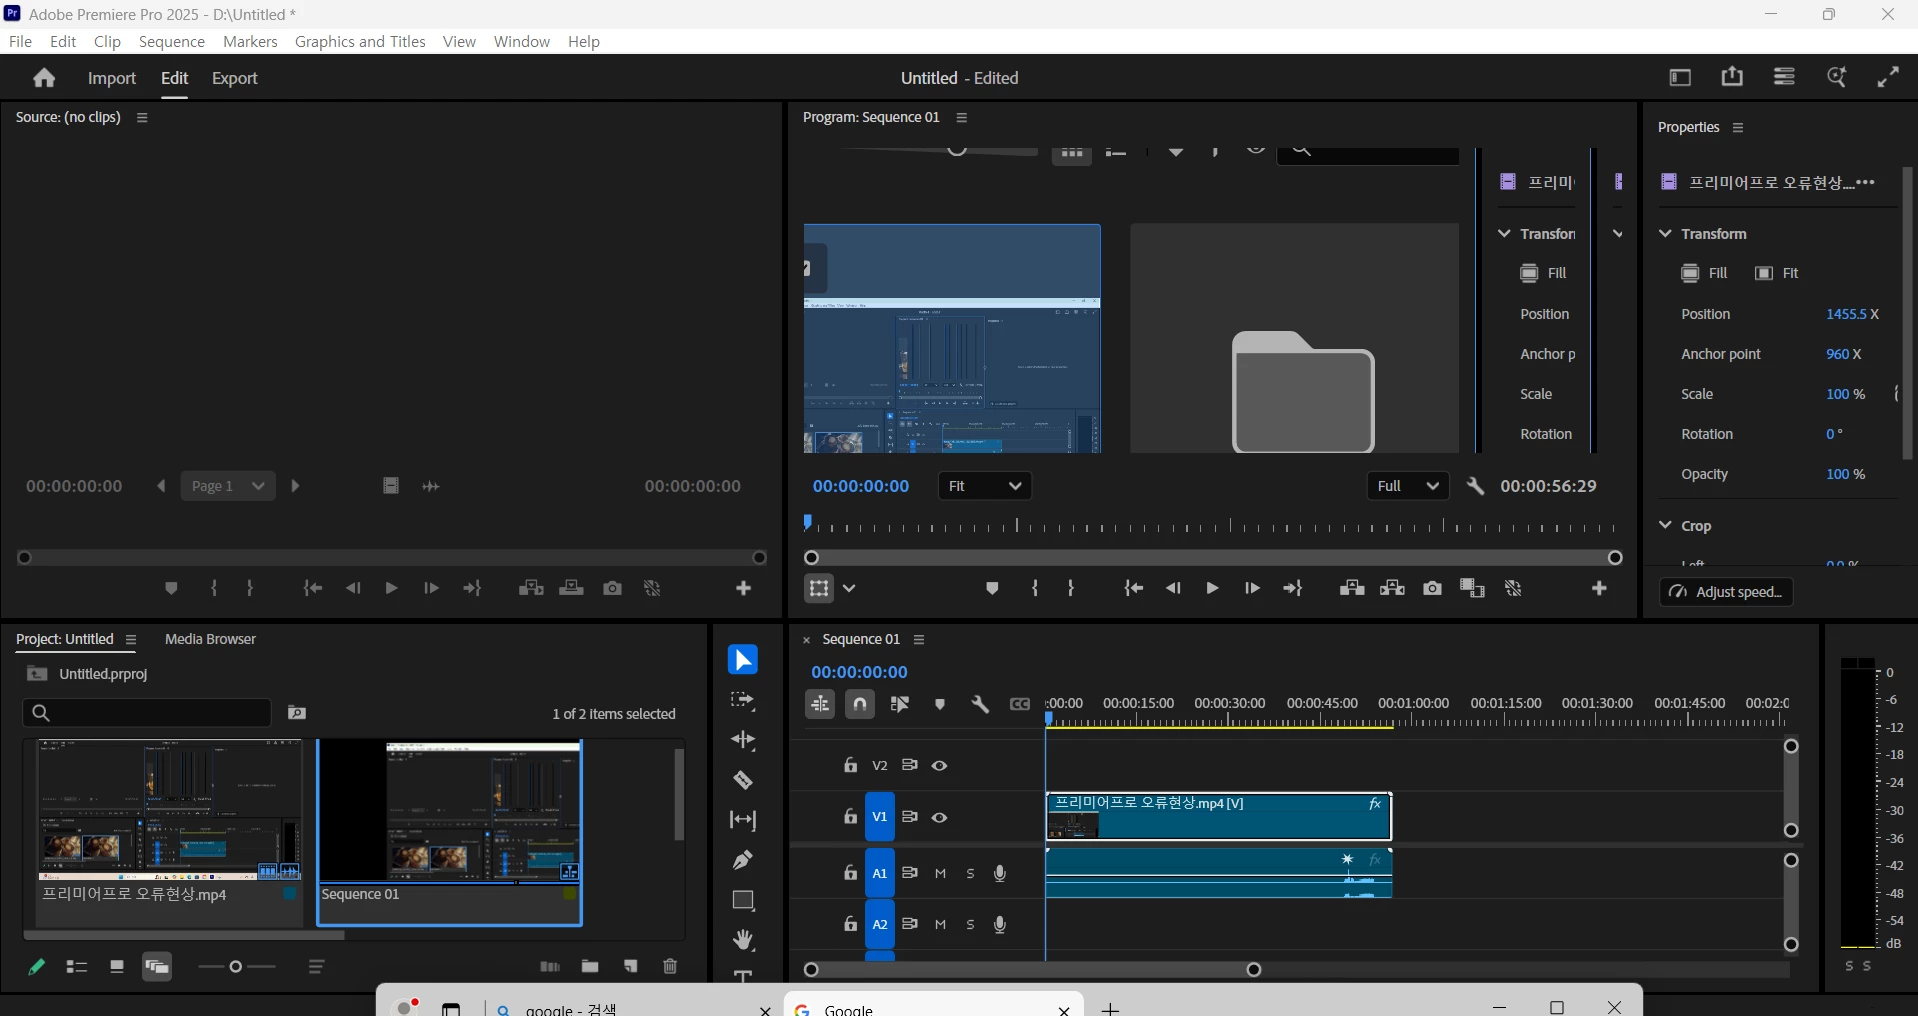Open the Sequence 01 timeline panel menu
1918x1016 pixels.
pos(920,640)
